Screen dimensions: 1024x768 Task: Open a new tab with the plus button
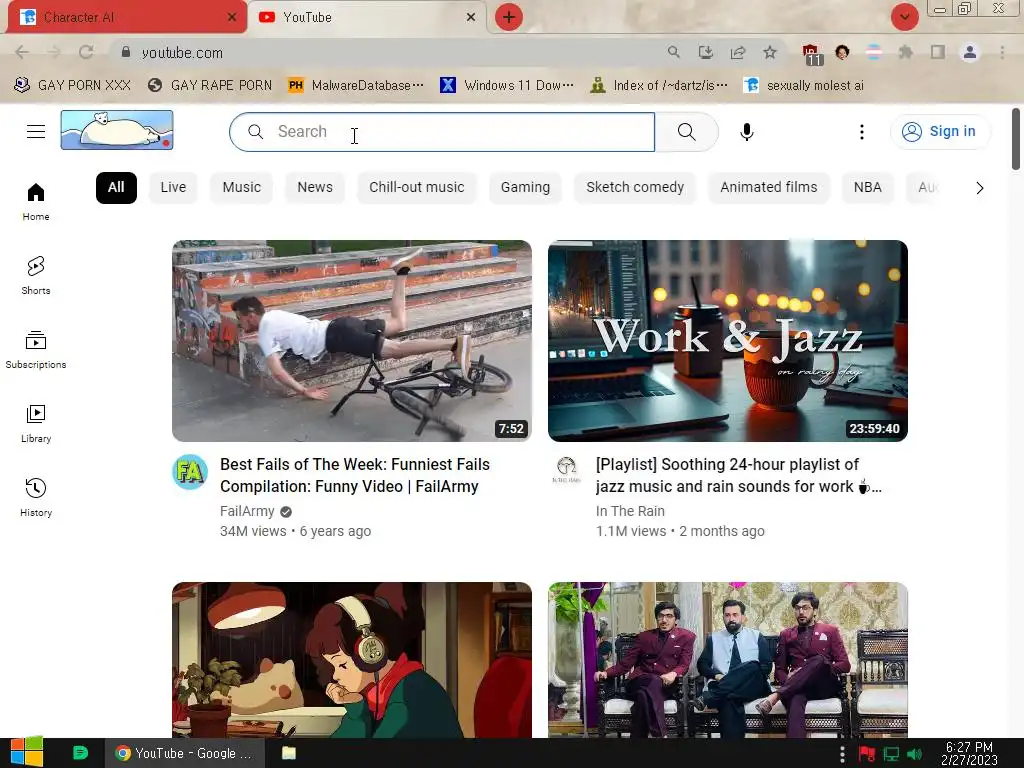point(509,17)
